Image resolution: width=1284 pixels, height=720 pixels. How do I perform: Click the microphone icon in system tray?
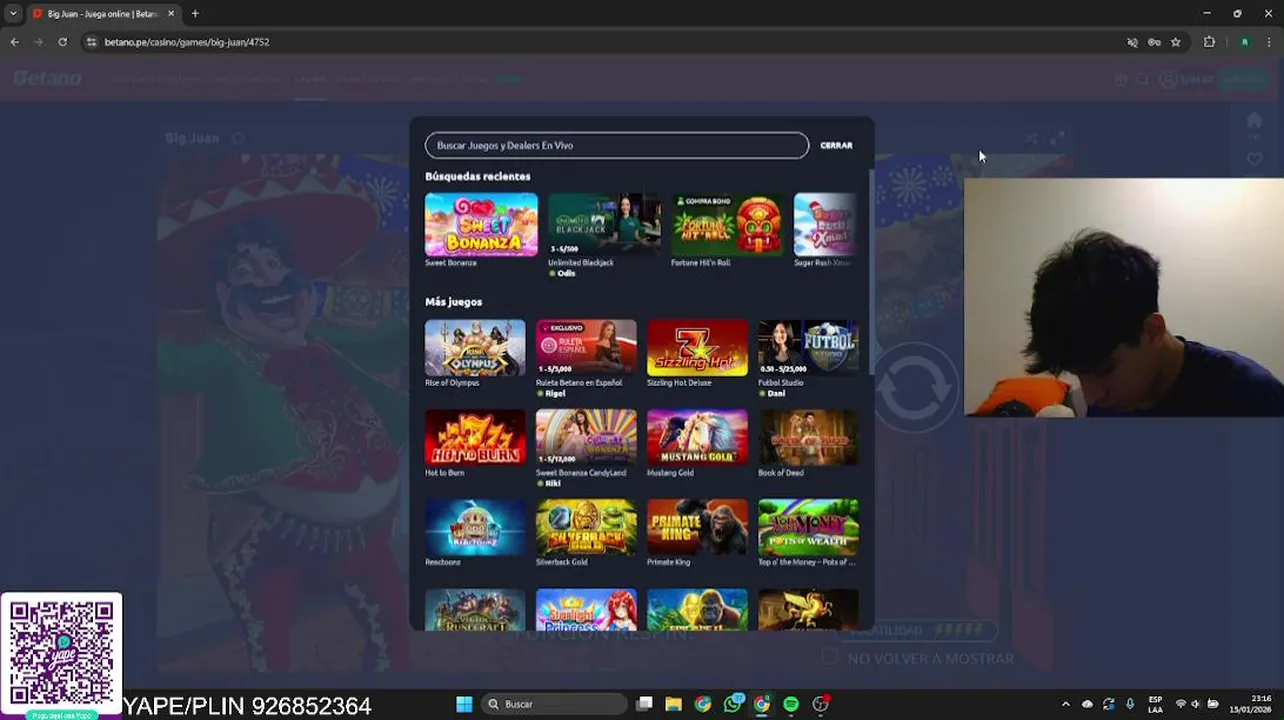tap(1130, 704)
